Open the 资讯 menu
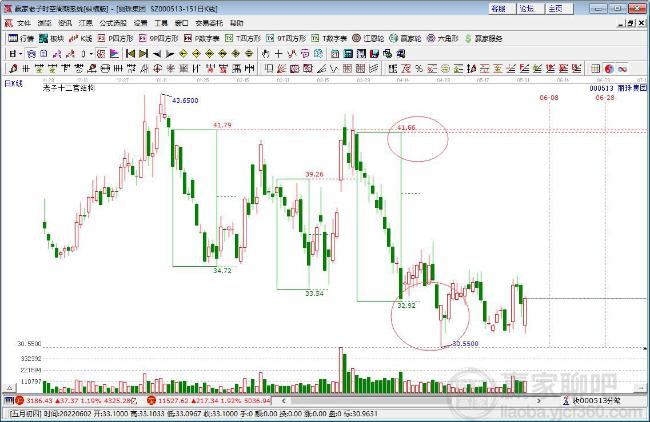Screen dimensions: 650x422 [65, 23]
